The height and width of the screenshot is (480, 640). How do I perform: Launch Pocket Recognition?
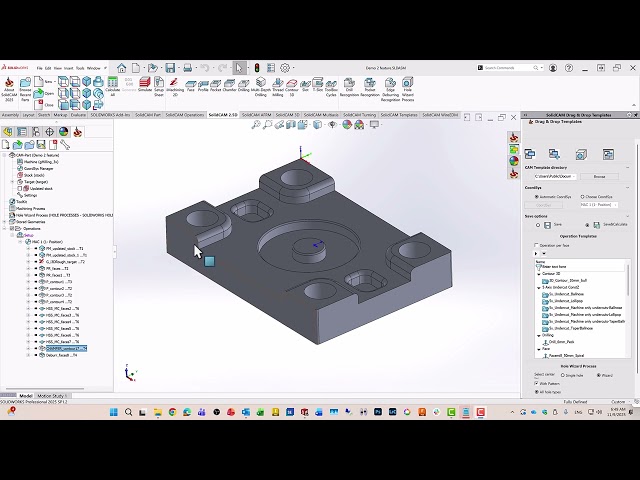point(370,87)
